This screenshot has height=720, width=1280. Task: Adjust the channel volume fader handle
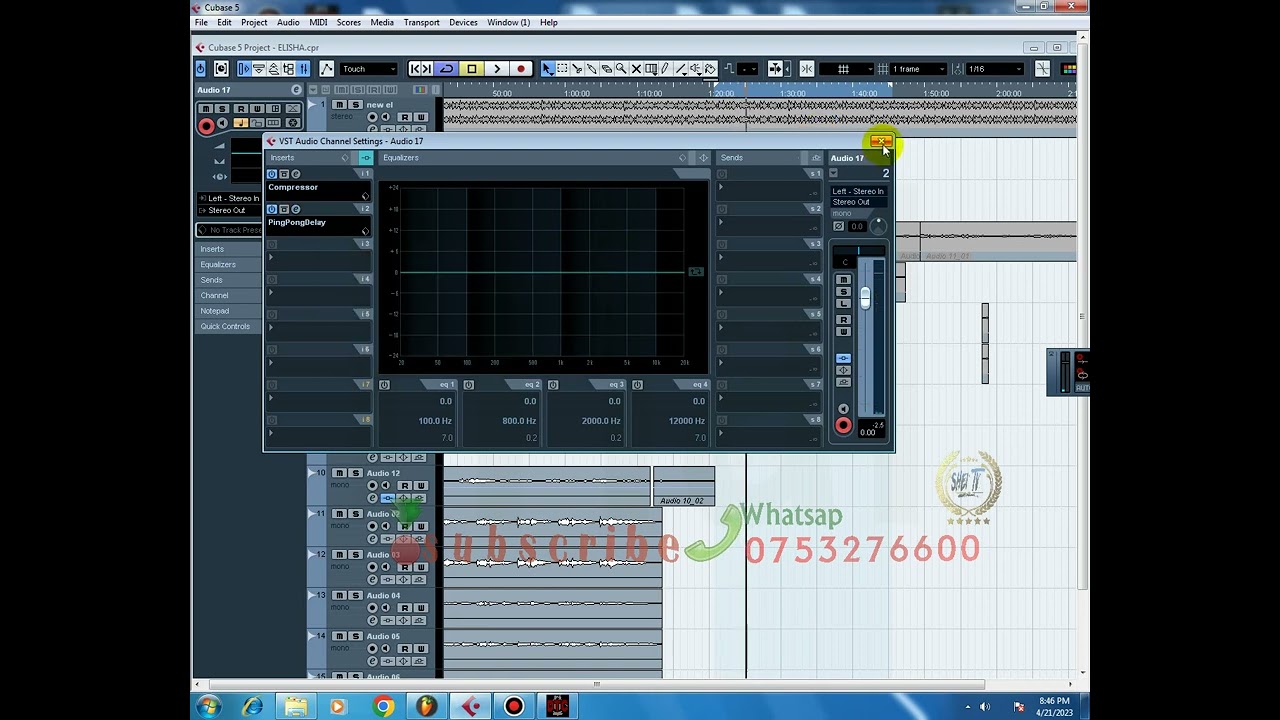(865, 297)
